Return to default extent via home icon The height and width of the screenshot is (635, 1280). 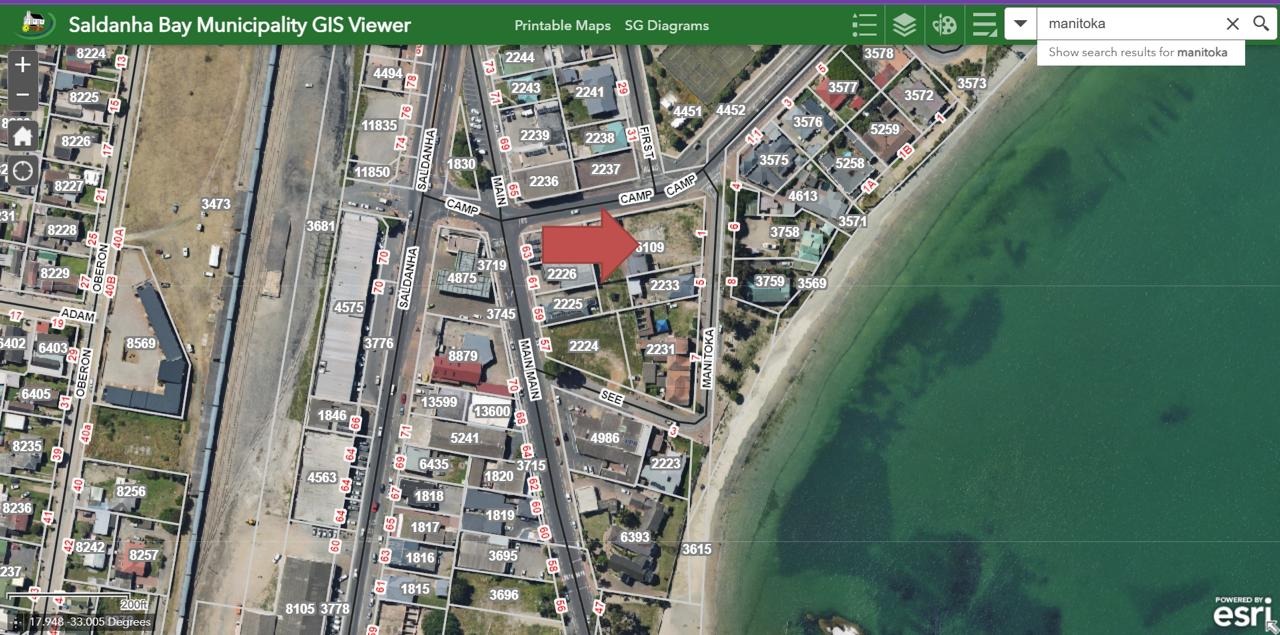point(22,135)
